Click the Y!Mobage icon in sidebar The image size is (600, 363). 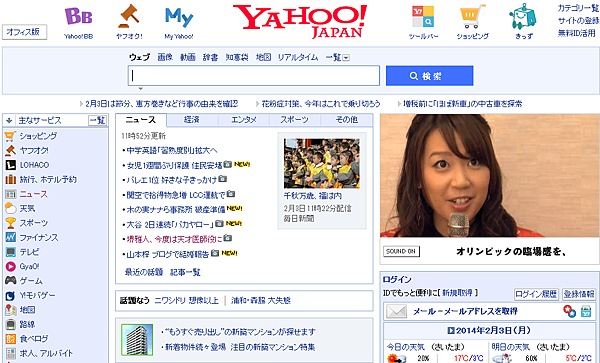10,295
